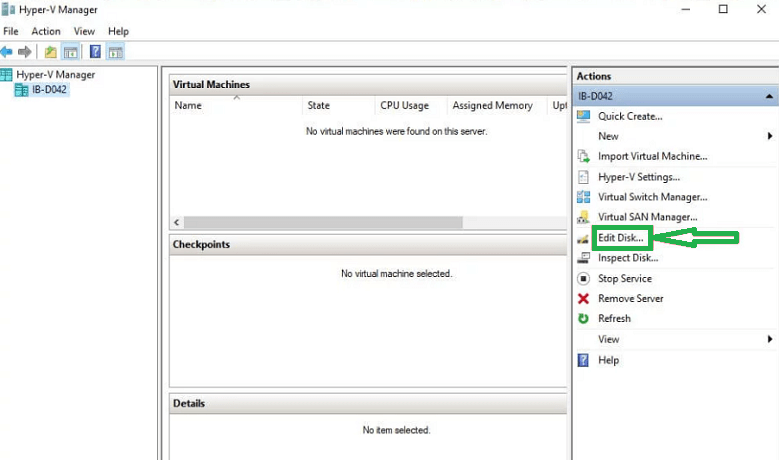Viewport: 779px width, 460px height.
Task: Sort by the Name column header
Action: click(x=236, y=105)
